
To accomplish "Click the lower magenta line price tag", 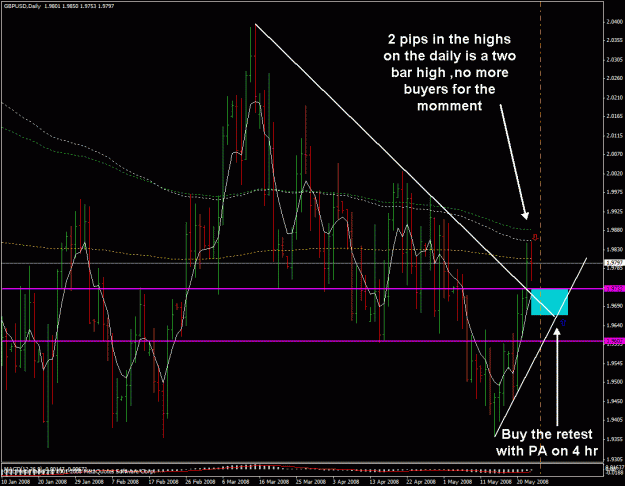I will click(x=614, y=341).
